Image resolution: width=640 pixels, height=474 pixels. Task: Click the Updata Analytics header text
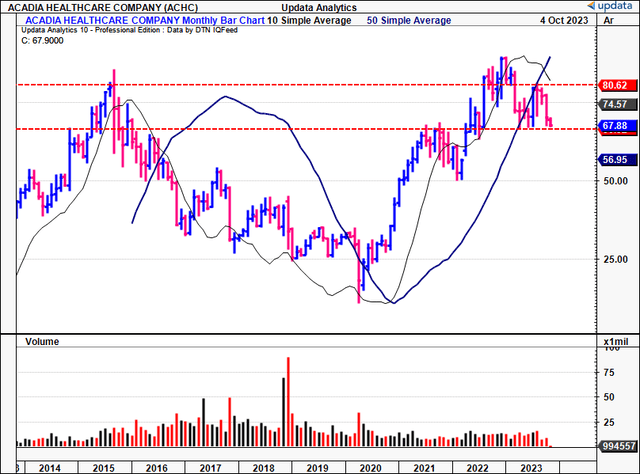pos(319,7)
